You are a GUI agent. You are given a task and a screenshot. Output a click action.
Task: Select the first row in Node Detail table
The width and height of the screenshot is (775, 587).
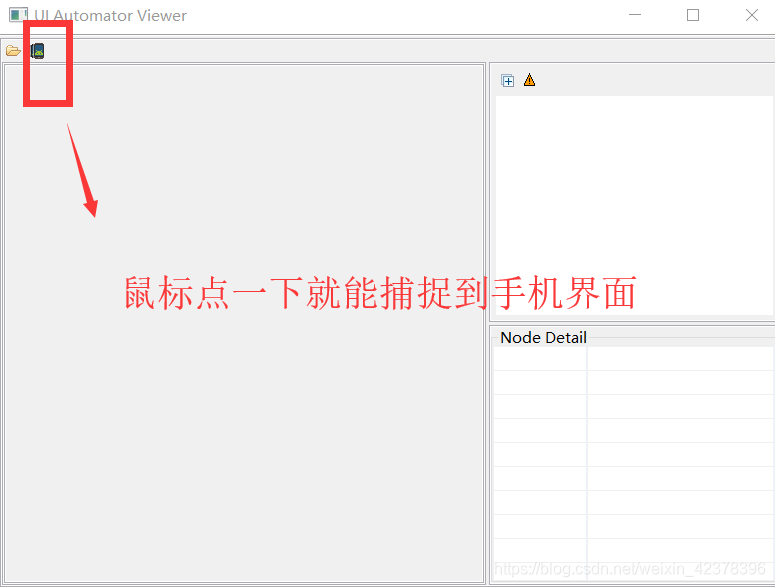(x=633, y=359)
